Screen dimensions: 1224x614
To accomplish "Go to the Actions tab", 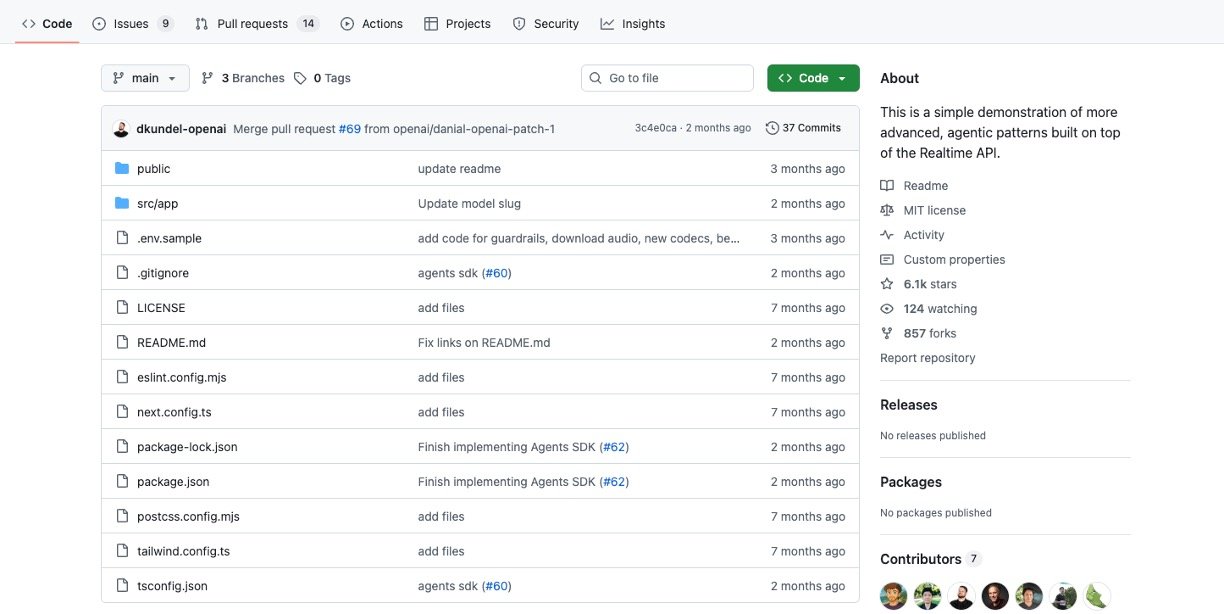I will (x=371, y=24).
